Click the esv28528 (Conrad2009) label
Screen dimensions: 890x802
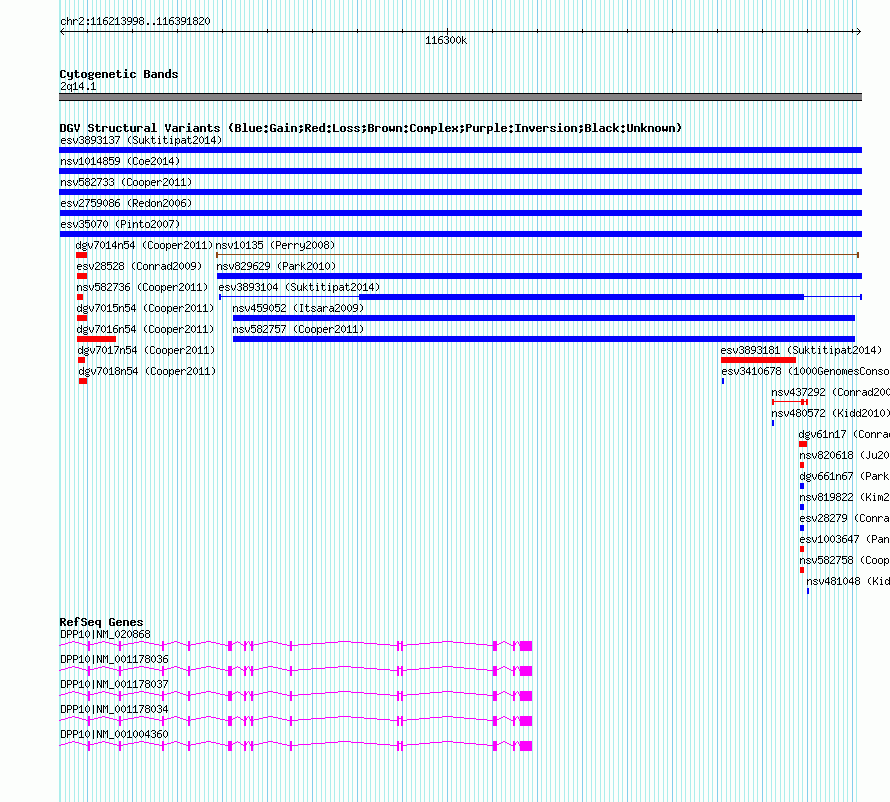click(x=139, y=266)
